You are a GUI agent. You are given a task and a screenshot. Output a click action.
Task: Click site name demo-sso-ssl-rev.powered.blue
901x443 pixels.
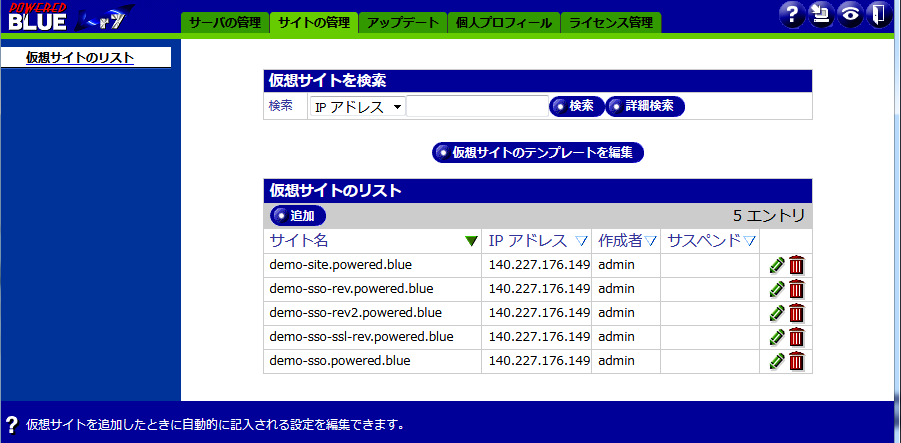[361, 337]
